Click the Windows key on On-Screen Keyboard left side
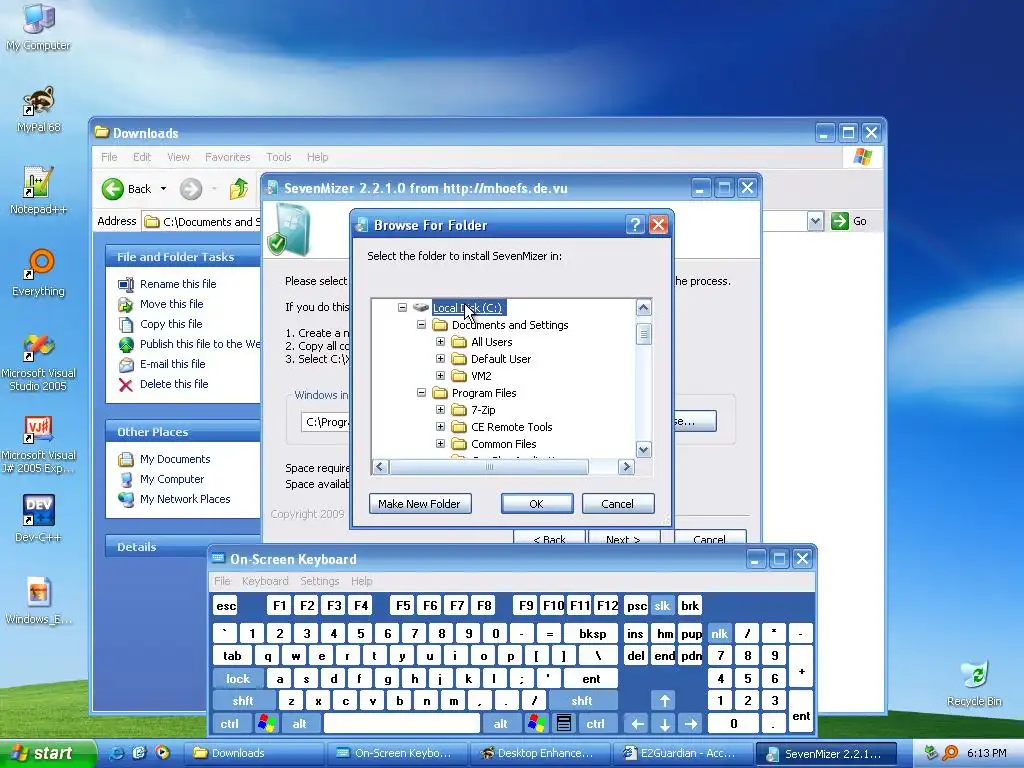Viewport: 1024px width, 768px height. 266,724
